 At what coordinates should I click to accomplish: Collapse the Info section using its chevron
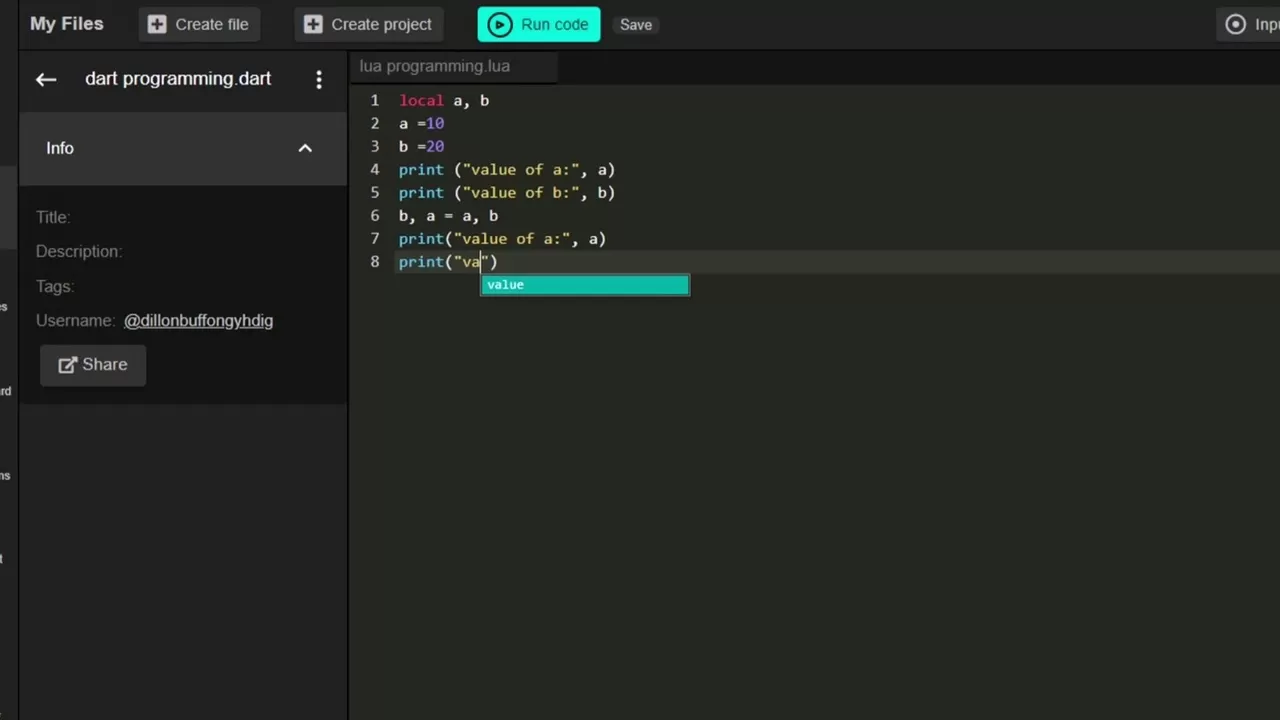pyautogui.click(x=305, y=148)
